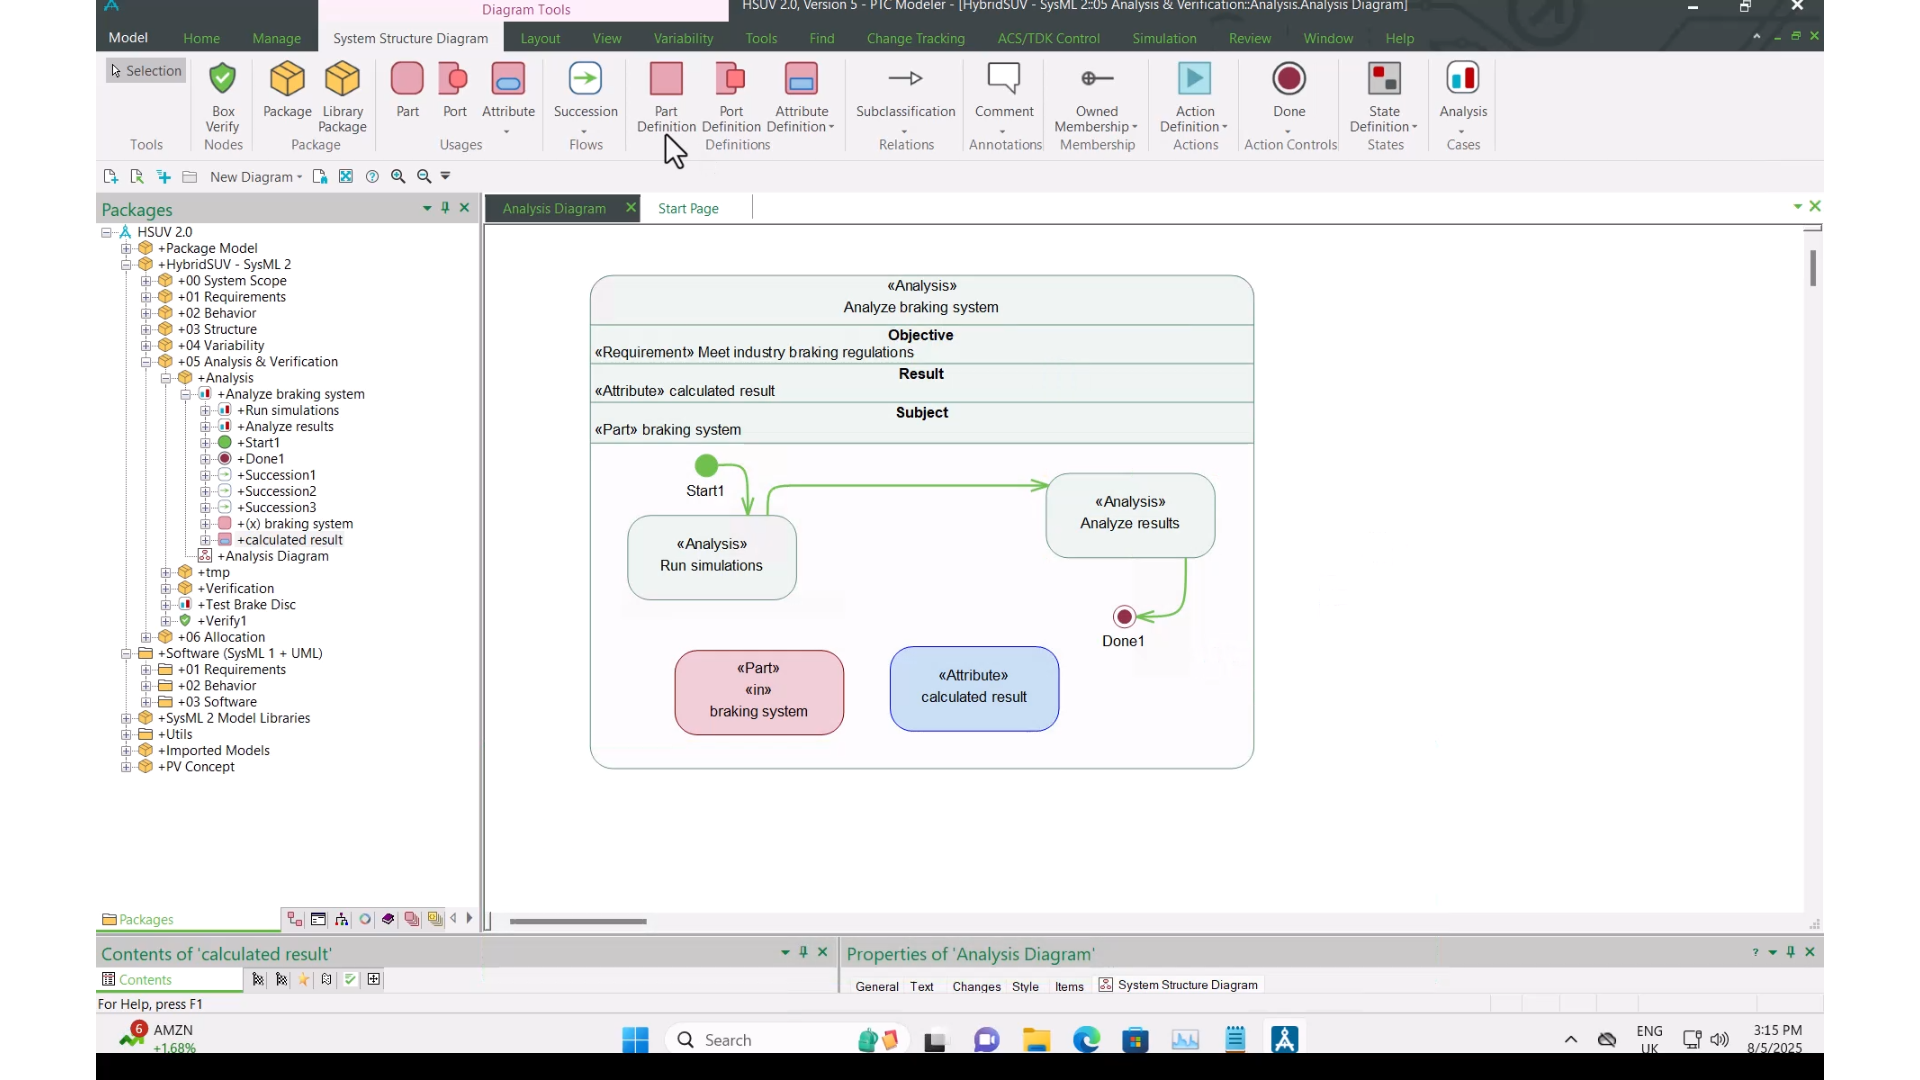Click the purple book browser icon

click(x=388, y=919)
